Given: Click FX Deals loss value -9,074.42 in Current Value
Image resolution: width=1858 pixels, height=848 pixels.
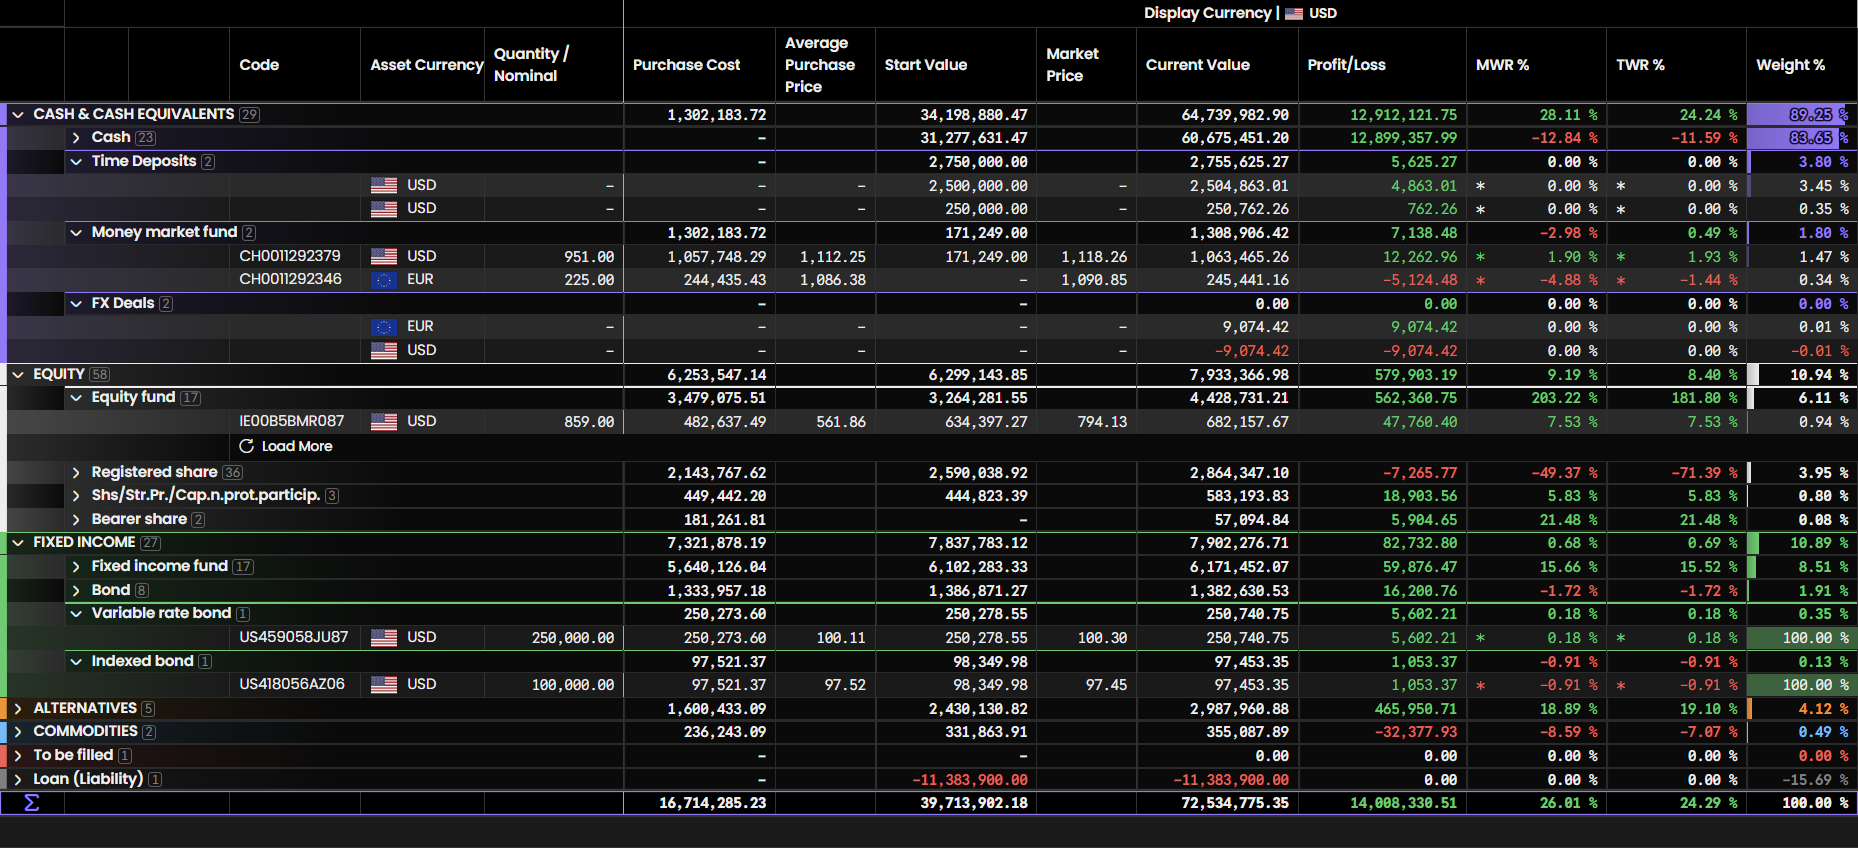Looking at the screenshot, I should pos(1252,351).
